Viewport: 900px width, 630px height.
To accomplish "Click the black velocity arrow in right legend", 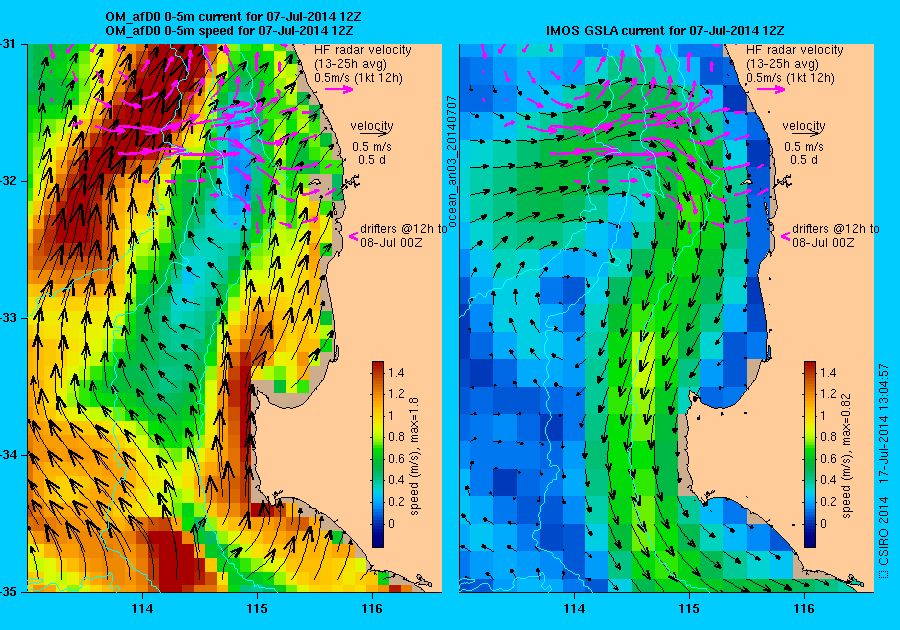I will 808,133.
